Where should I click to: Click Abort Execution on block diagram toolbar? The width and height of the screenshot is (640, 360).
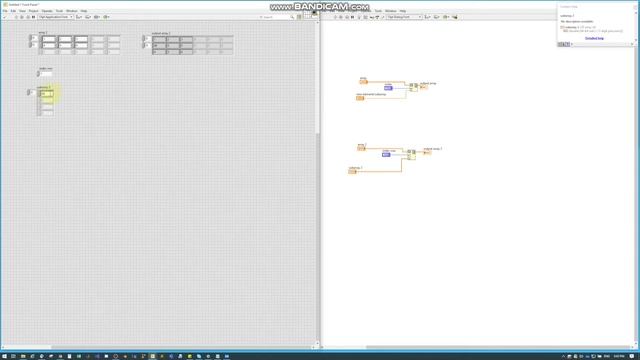(x=347, y=17)
